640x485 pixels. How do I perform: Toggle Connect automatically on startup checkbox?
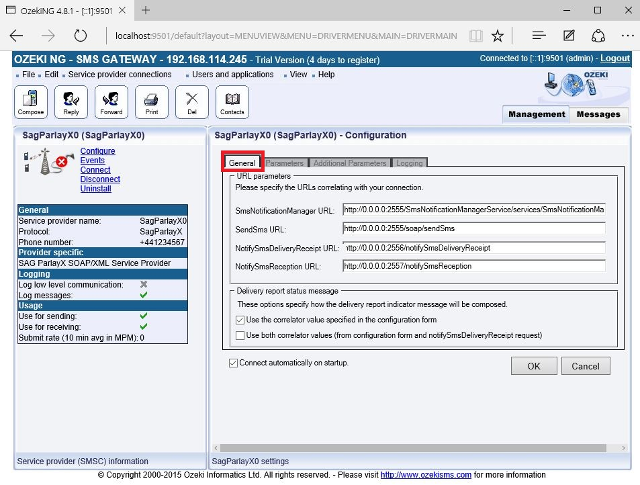point(233,363)
